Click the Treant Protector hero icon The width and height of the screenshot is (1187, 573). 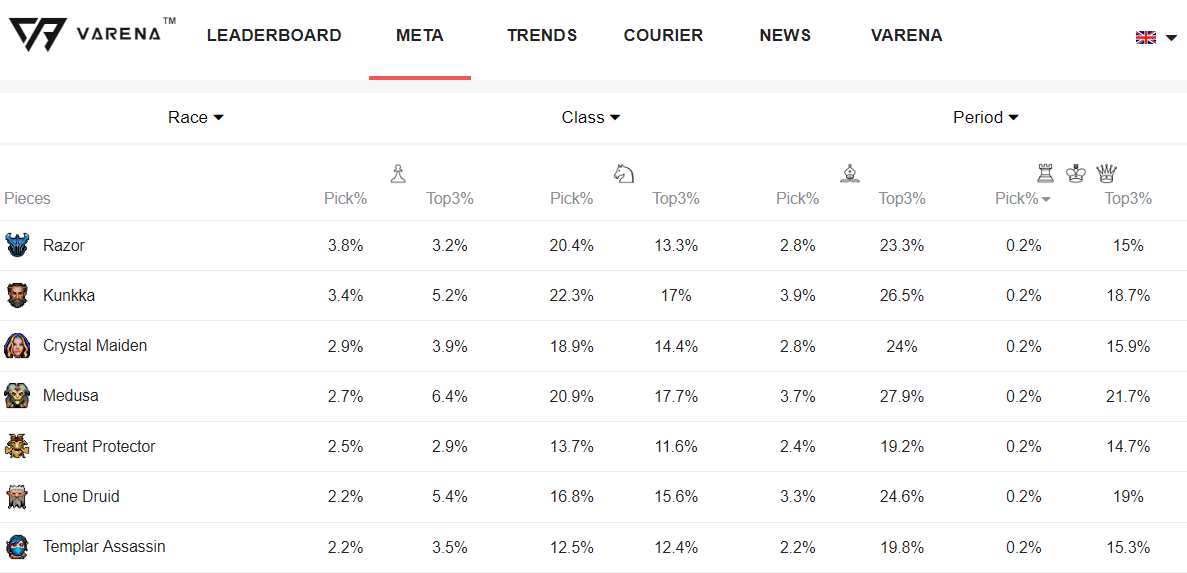pyautogui.click(x=18, y=447)
